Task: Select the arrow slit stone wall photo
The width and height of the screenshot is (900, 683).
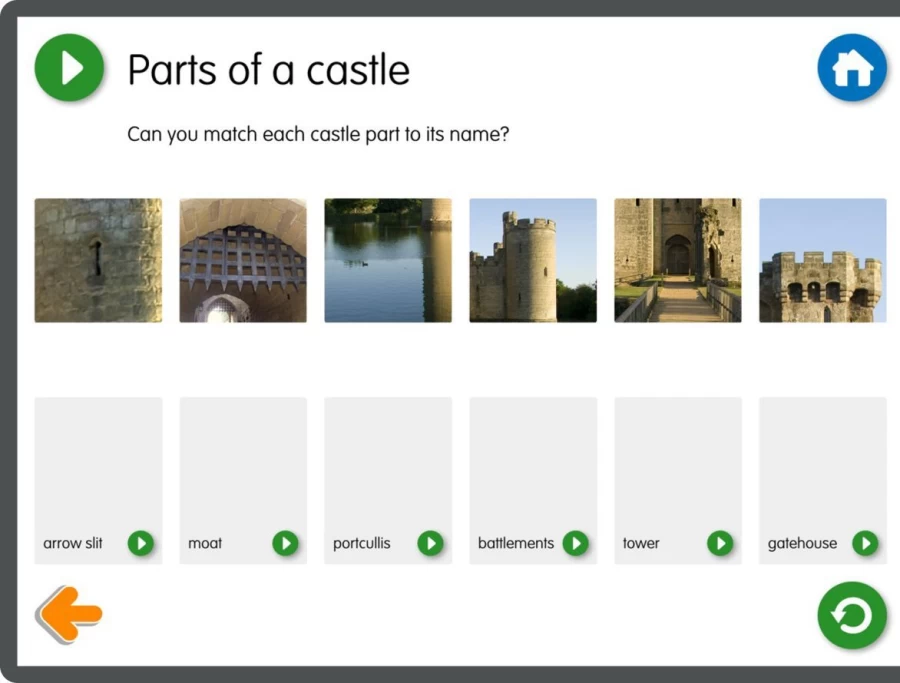Action: click(x=98, y=261)
